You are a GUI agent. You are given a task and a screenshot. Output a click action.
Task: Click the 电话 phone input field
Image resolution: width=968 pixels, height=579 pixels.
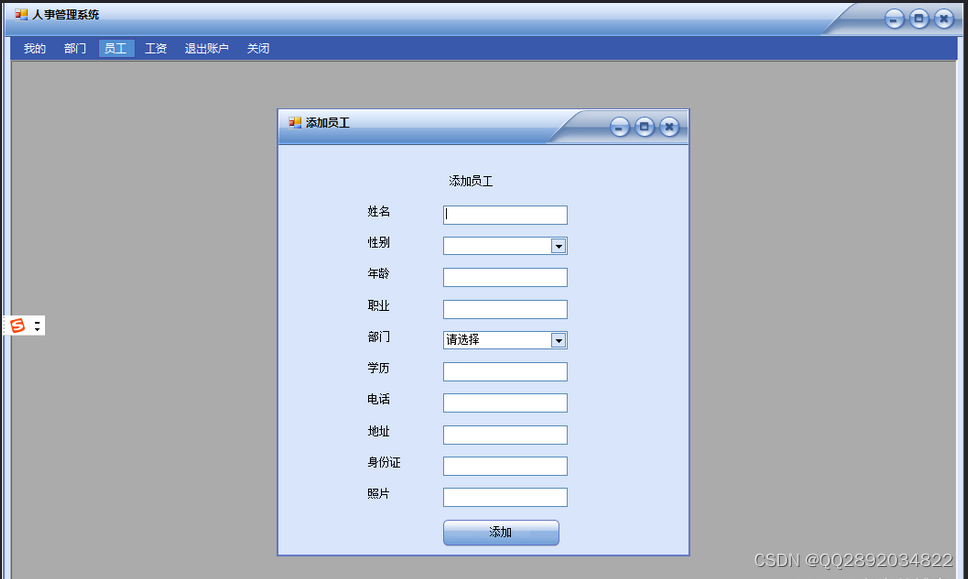pyautogui.click(x=504, y=402)
